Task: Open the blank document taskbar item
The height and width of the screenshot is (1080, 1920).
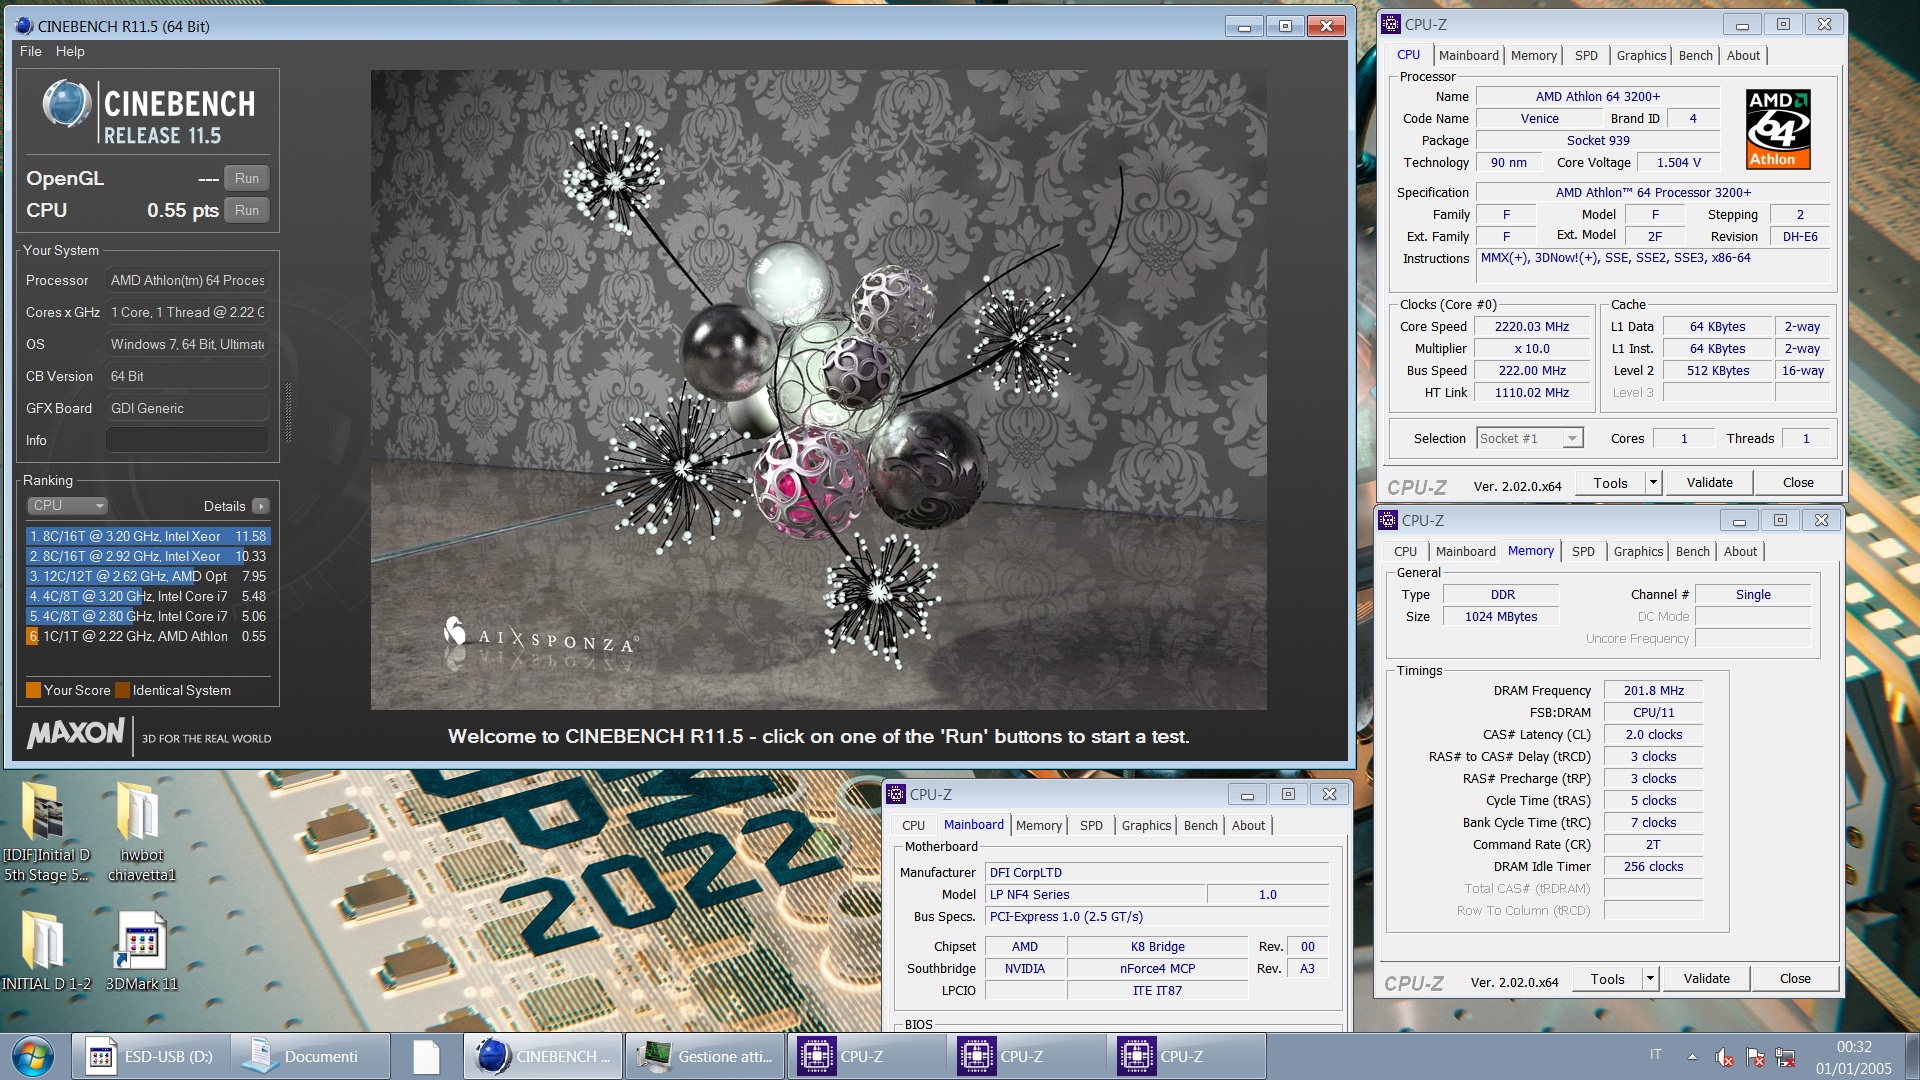Action: (427, 1057)
